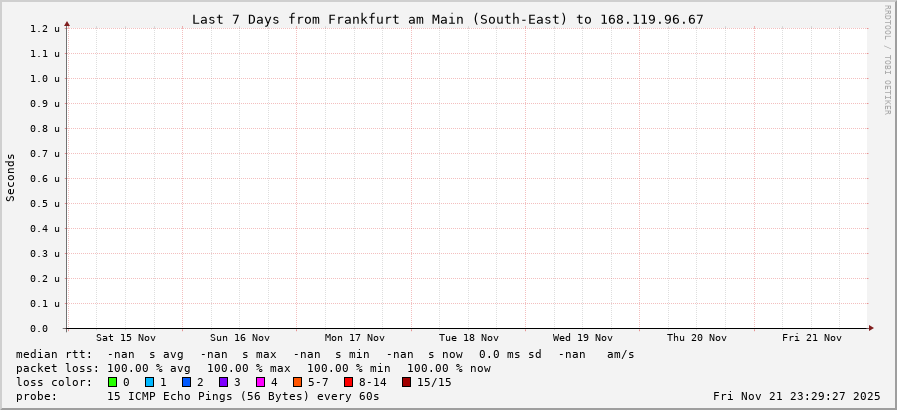
Task: Click the red arrow ending the time axis
Action: tap(871, 328)
